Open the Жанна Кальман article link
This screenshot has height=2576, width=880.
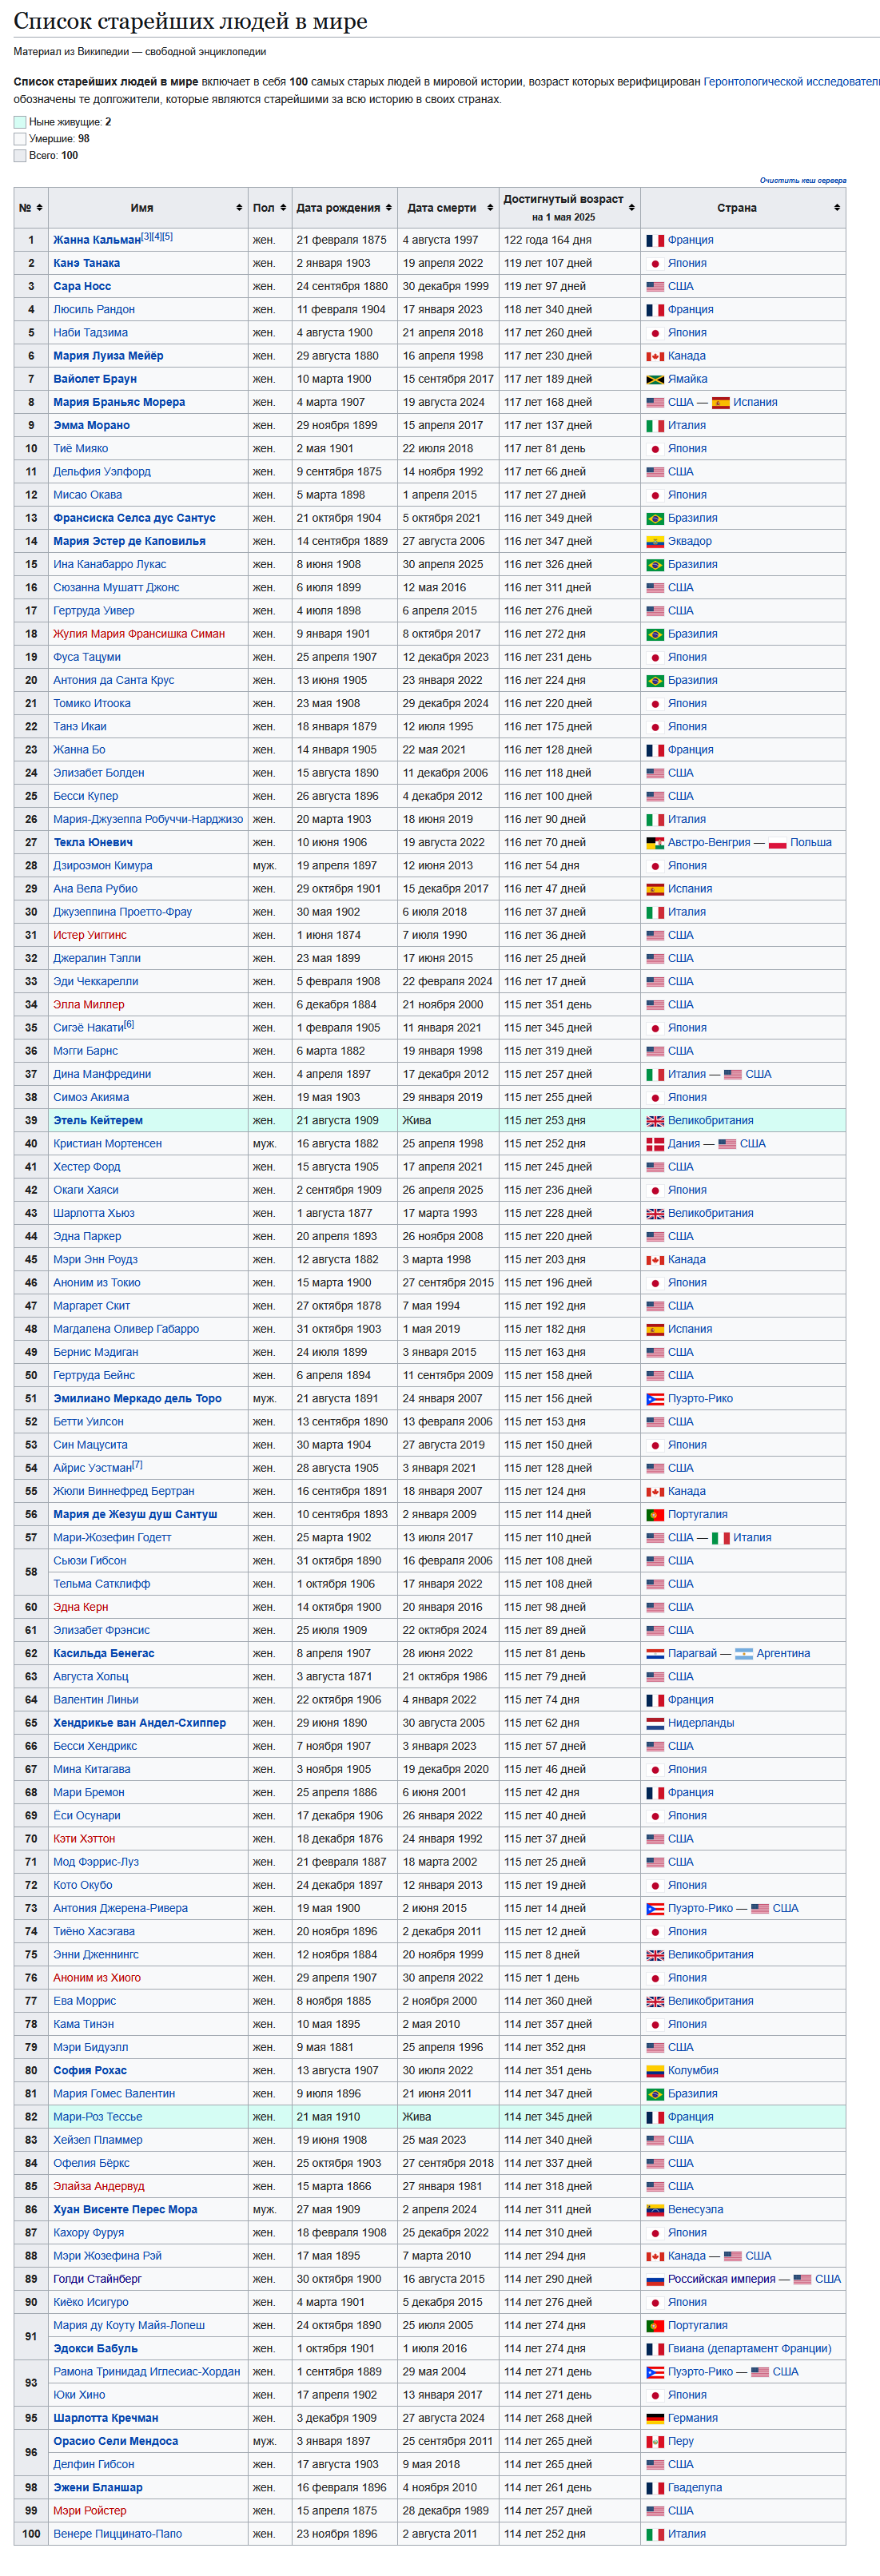point(97,241)
